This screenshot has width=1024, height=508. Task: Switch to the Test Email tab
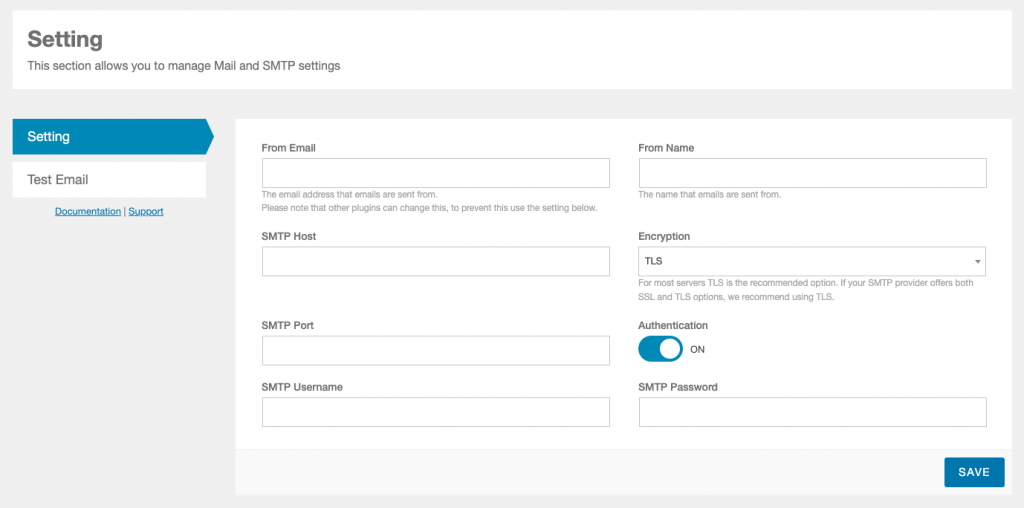pos(108,180)
